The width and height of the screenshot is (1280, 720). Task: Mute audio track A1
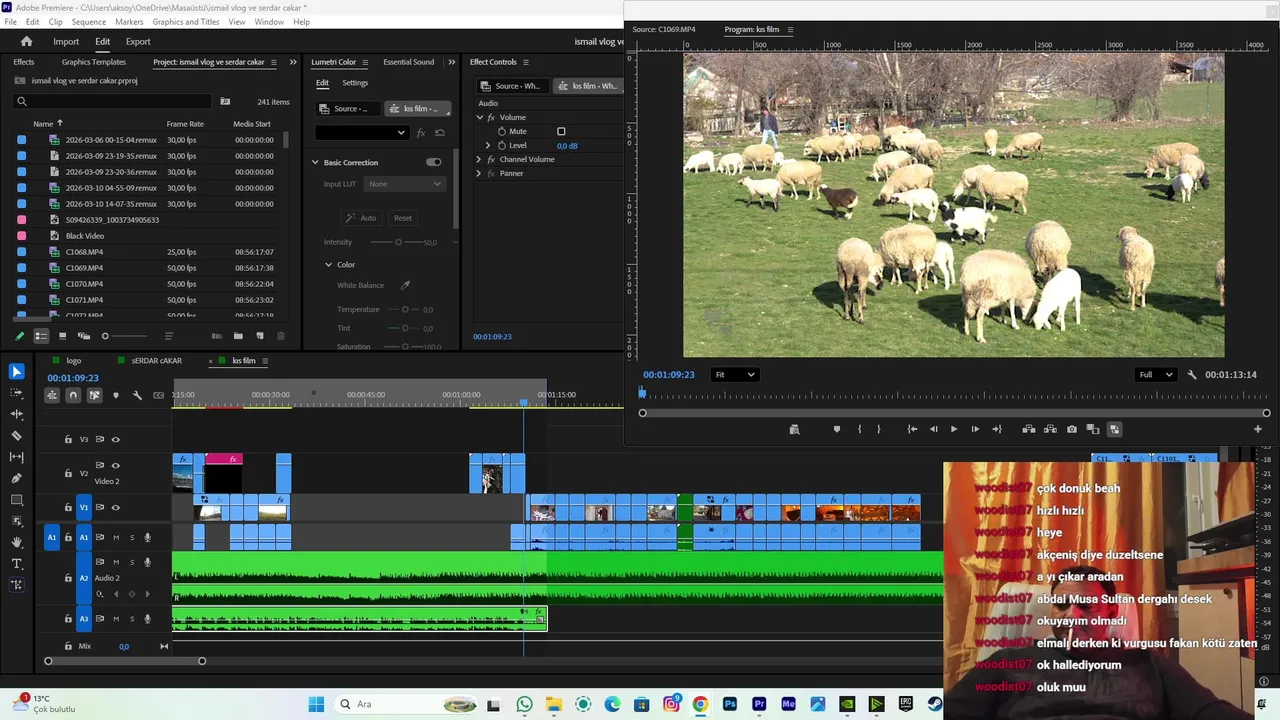(116, 537)
